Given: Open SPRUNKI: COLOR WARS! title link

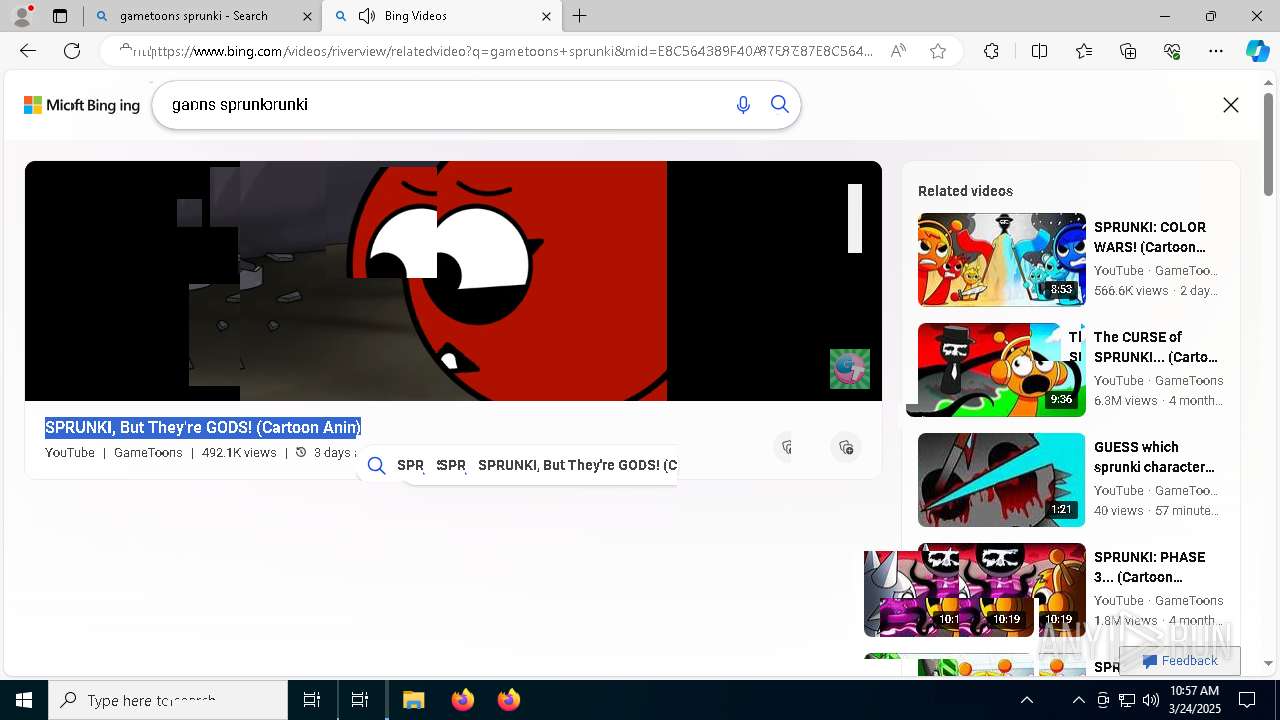Looking at the screenshot, I should pyautogui.click(x=1150, y=237).
